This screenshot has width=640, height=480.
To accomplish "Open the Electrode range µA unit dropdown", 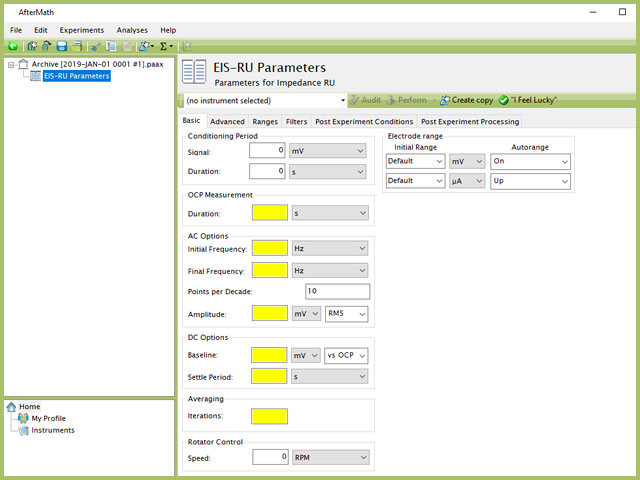I will 467,181.
